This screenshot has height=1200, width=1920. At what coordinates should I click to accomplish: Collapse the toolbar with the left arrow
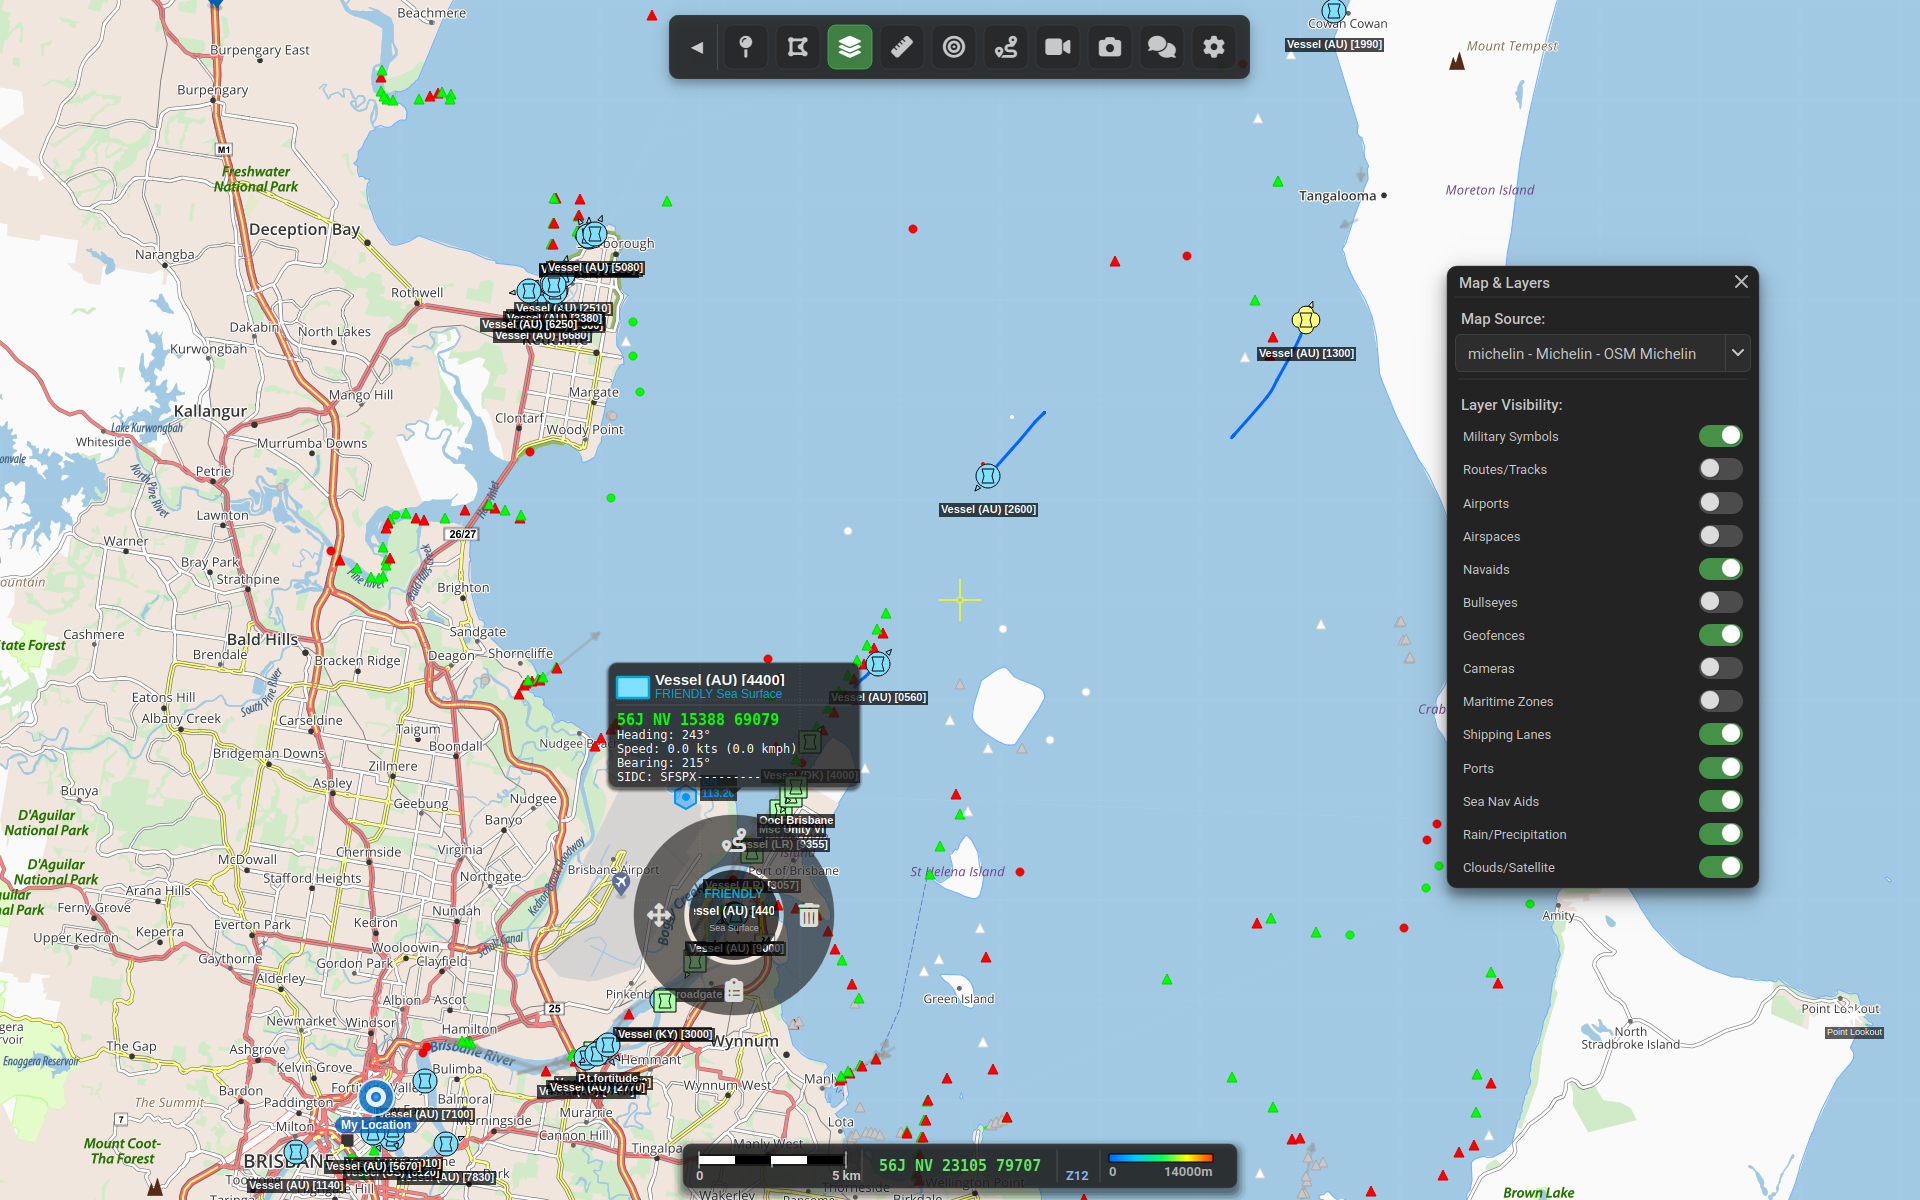click(x=697, y=47)
